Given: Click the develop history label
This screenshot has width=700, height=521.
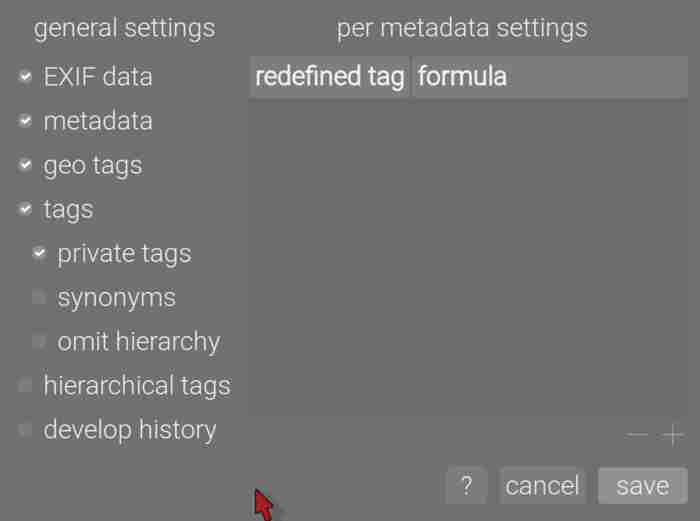Looking at the screenshot, I should point(130,429).
